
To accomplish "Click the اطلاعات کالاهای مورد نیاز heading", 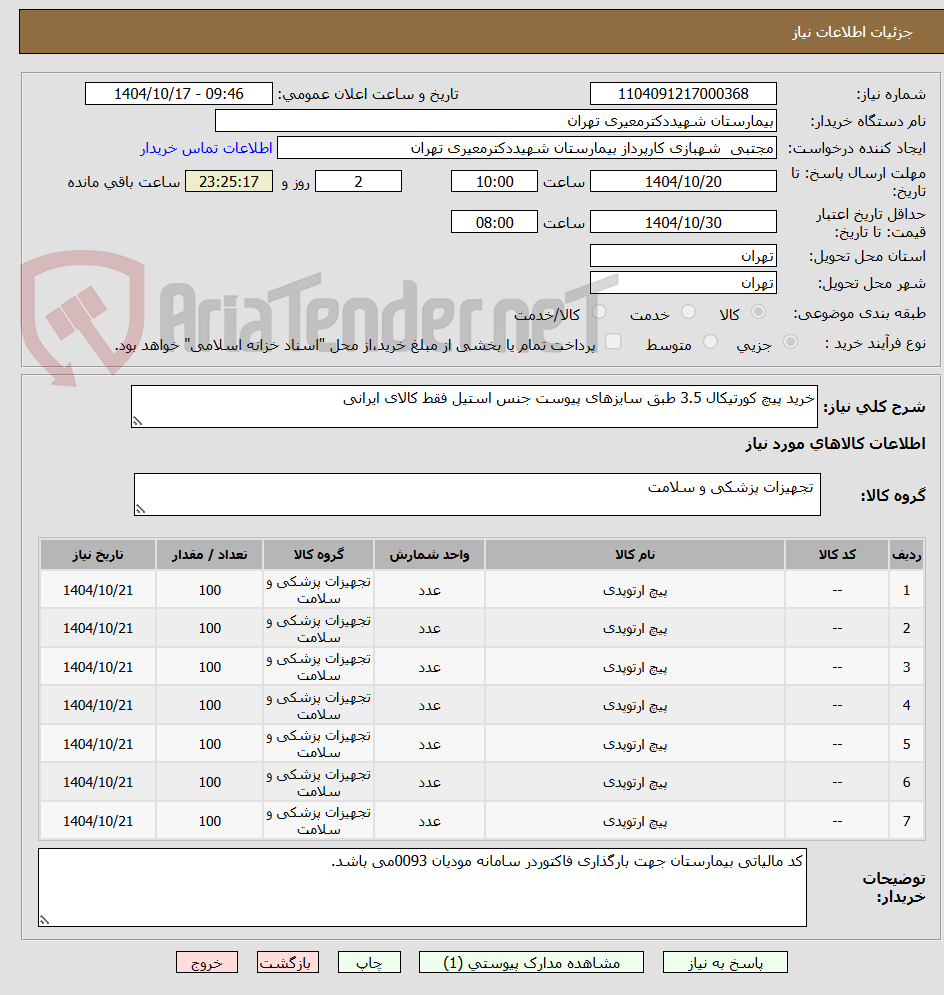I will tap(835, 444).
